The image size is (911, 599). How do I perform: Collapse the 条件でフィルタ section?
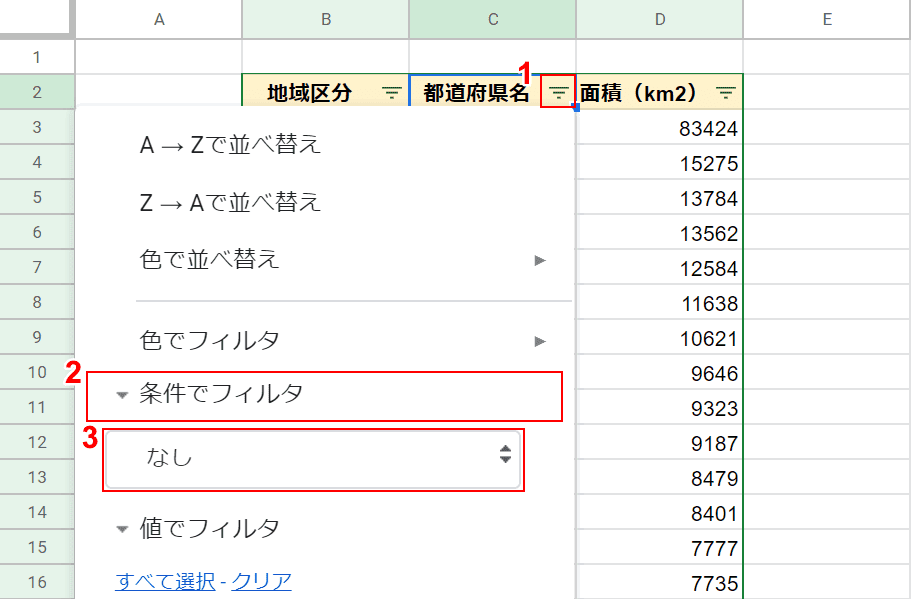point(324,395)
